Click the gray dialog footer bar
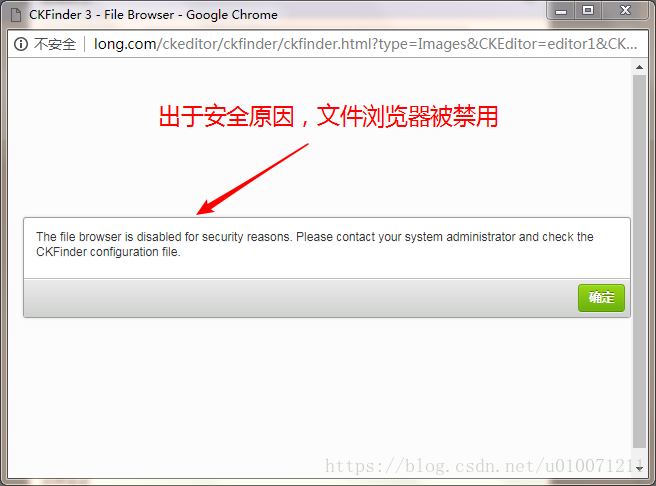656x486 pixels. [327, 298]
